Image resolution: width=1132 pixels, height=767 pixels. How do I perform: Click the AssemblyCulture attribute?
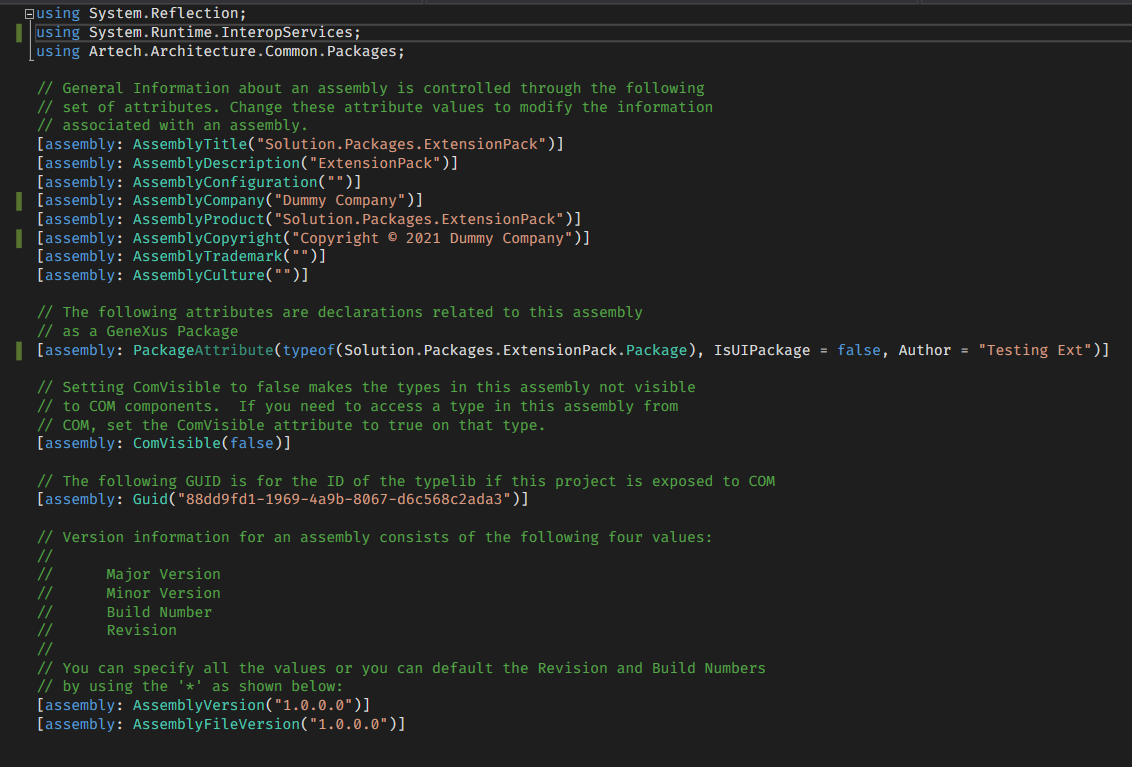coord(199,275)
